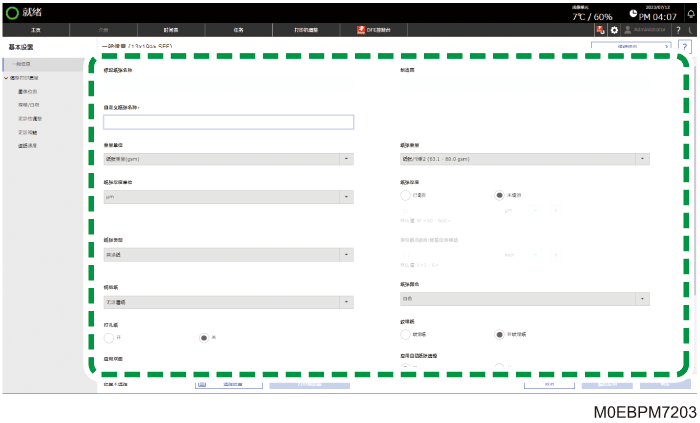Open the gsm weight unit dropdown
Image resolution: width=700 pixels, height=423 pixels.
click(x=229, y=159)
